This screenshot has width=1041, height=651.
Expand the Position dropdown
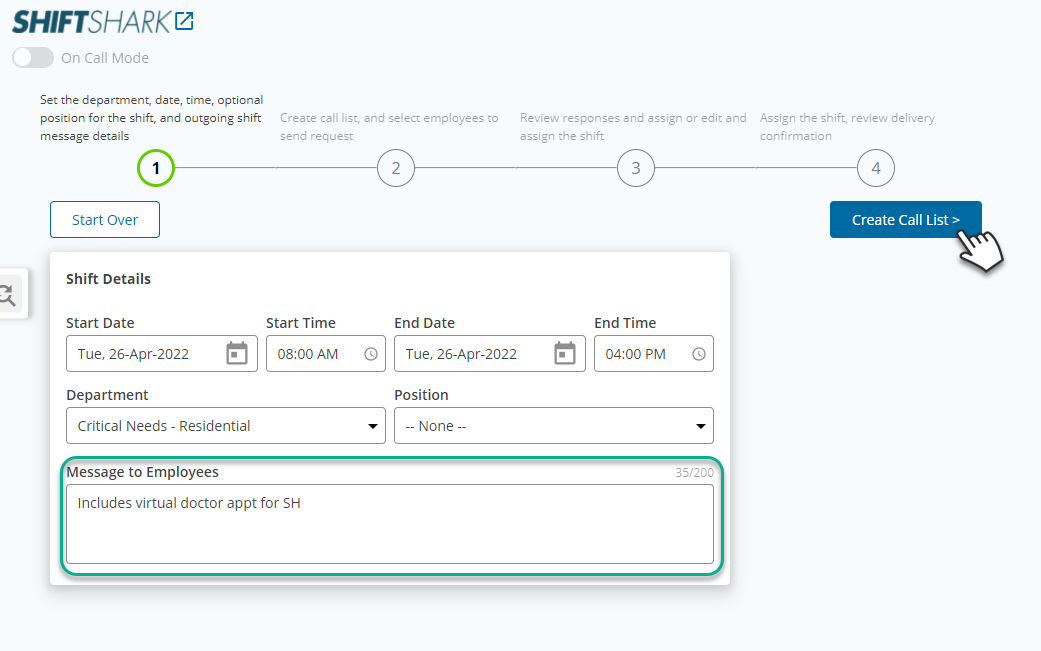coord(554,425)
